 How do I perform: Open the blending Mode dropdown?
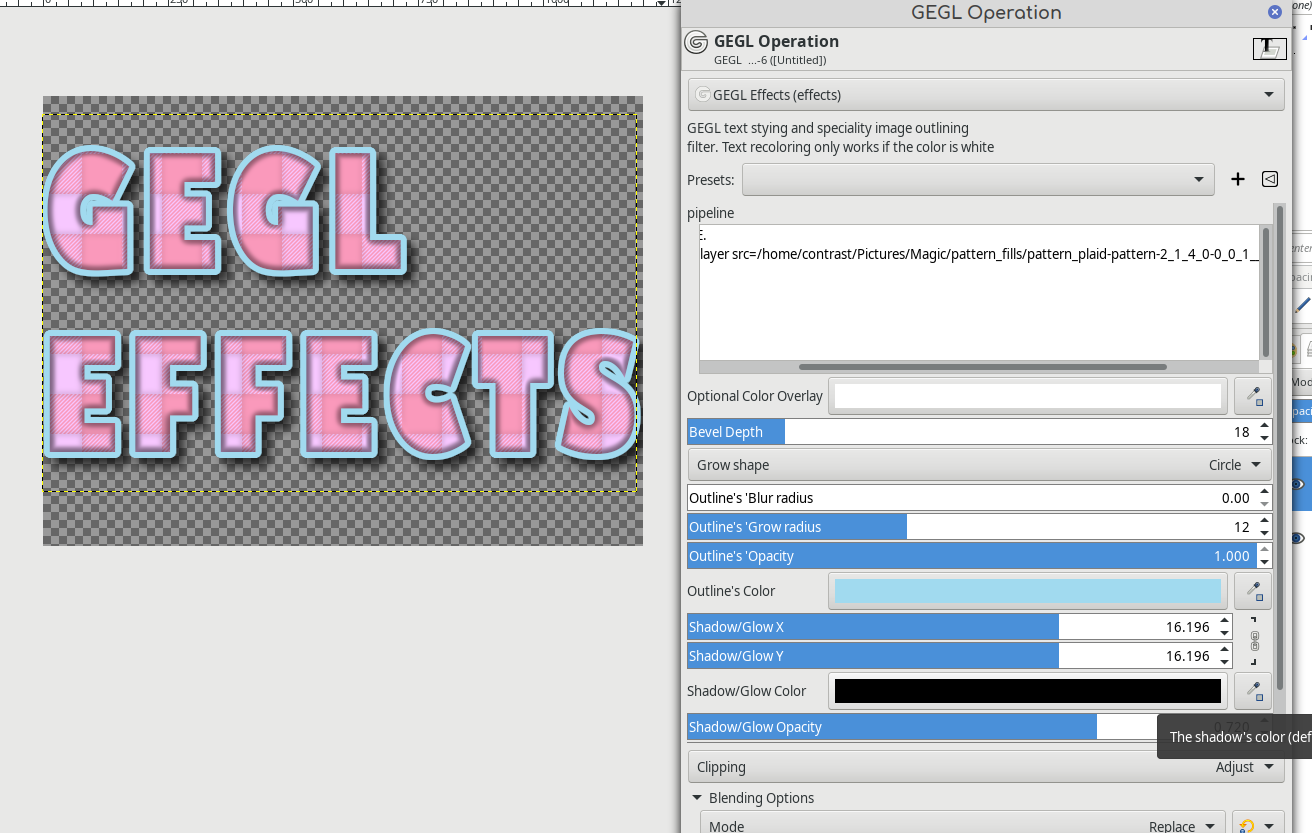pyautogui.click(x=962, y=826)
